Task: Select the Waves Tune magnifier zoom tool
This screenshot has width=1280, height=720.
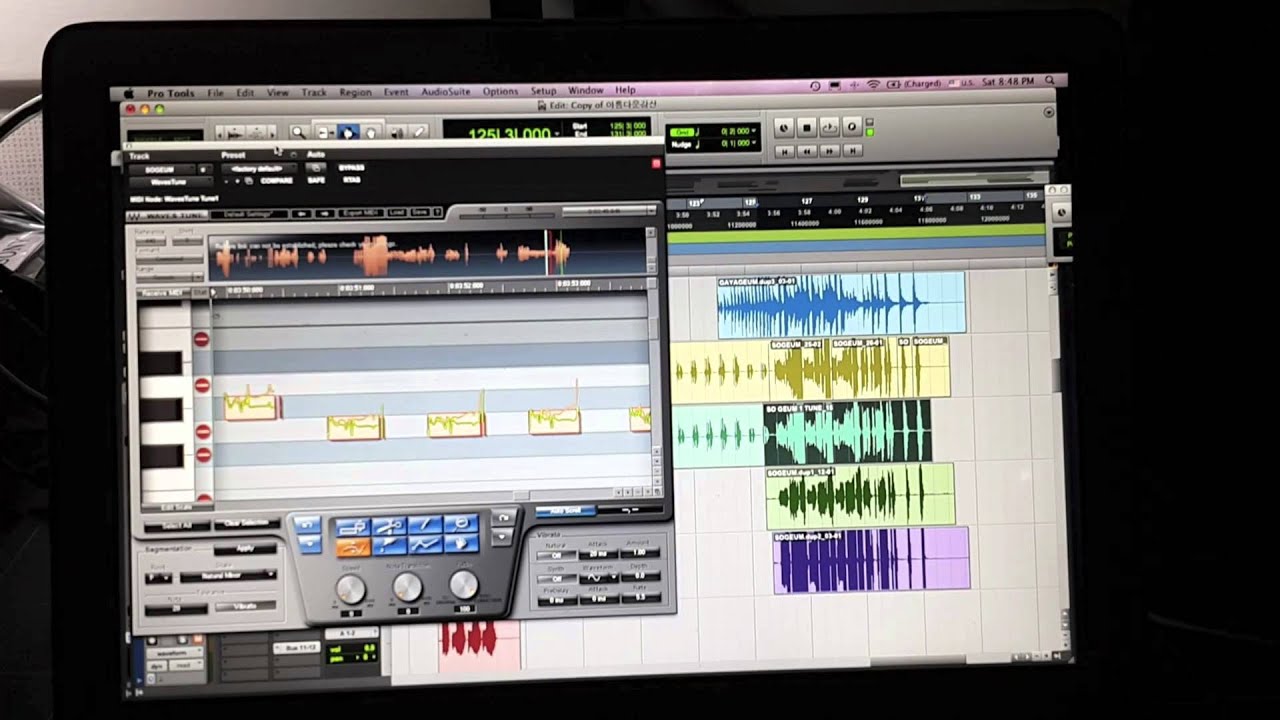Action: [461, 524]
